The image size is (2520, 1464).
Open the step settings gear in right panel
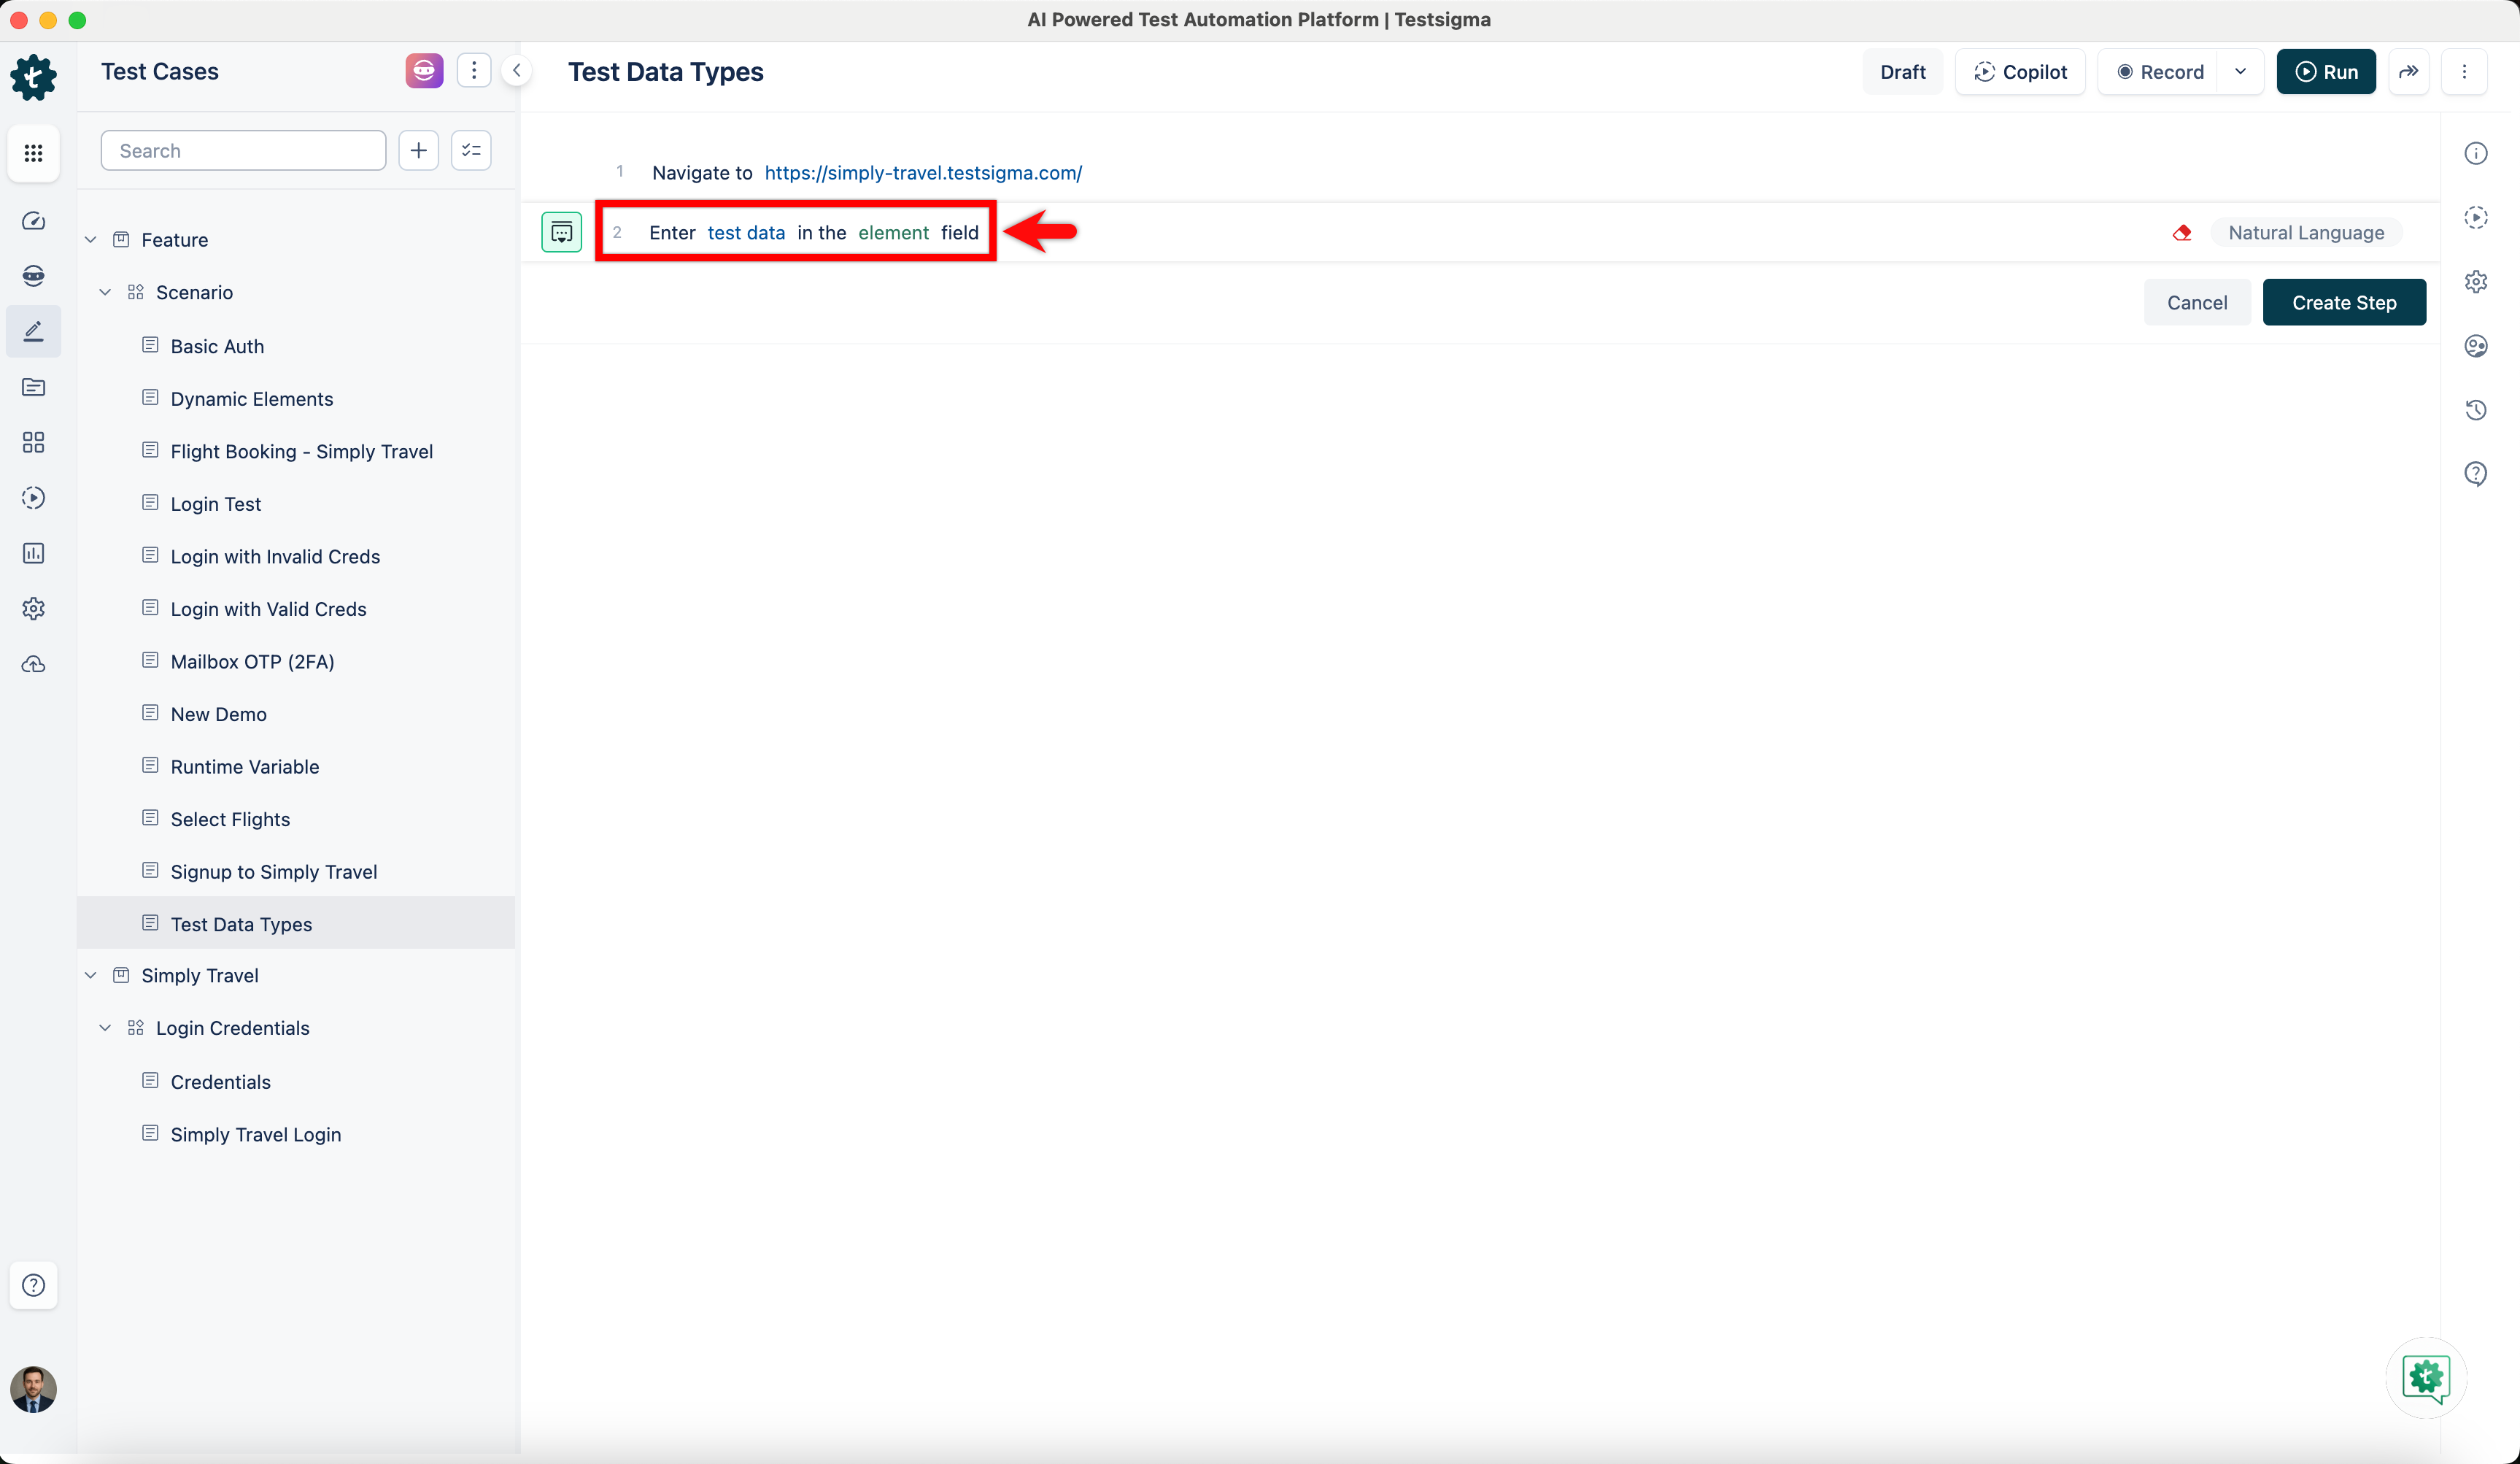(x=2475, y=282)
